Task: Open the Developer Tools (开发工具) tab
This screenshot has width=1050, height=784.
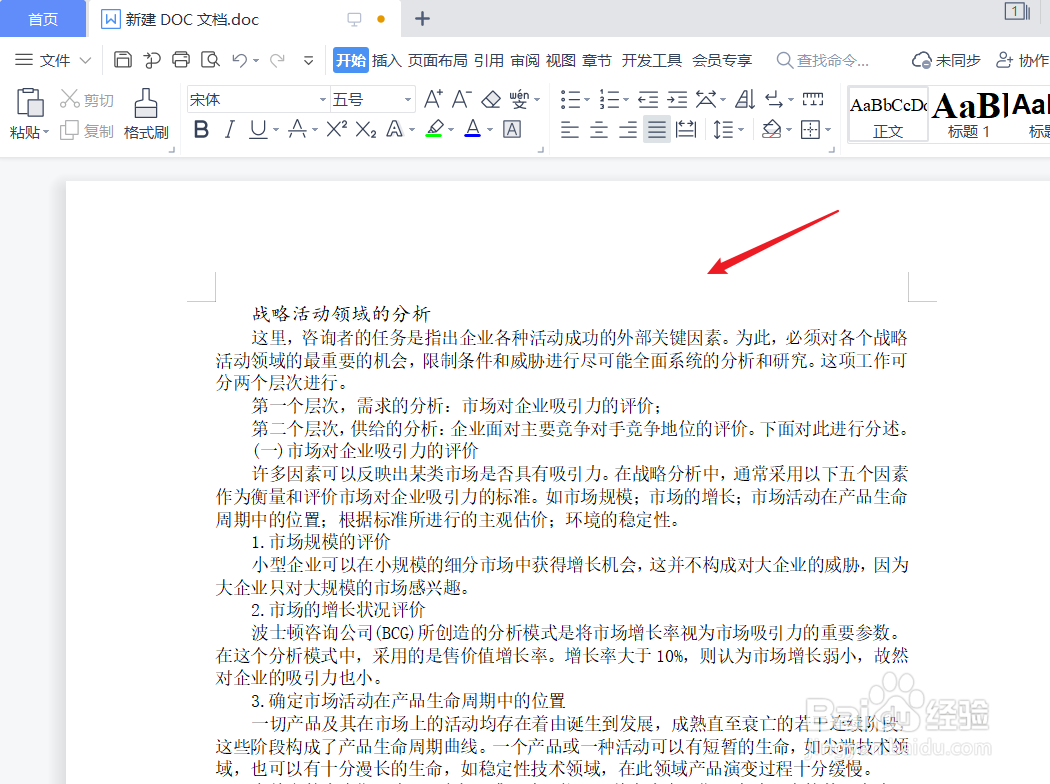Action: (x=652, y=60)
